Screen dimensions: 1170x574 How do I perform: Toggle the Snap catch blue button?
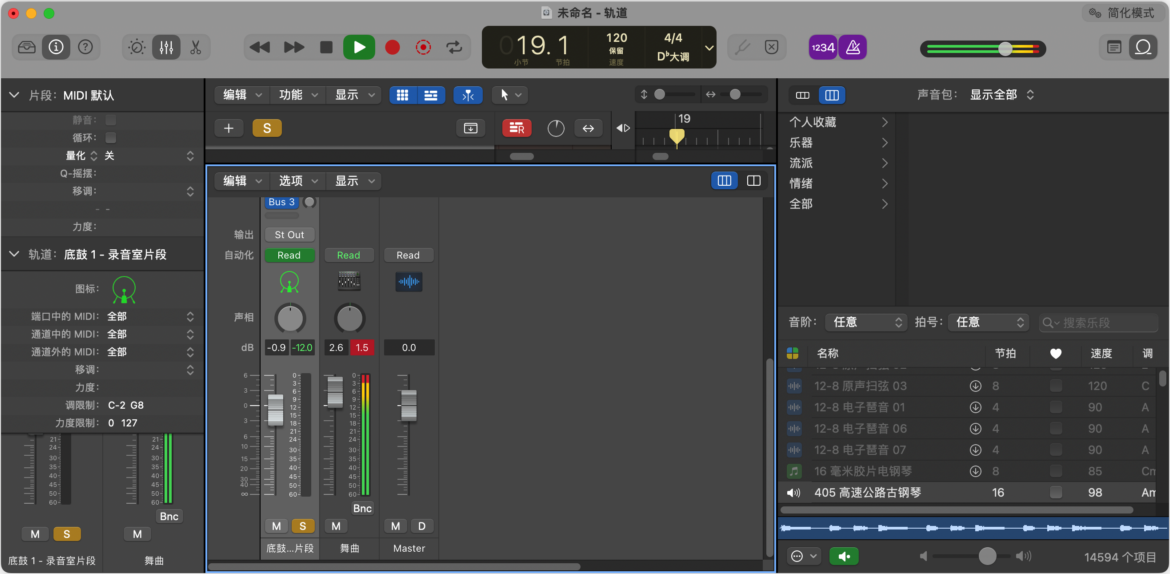coord(468,95)
